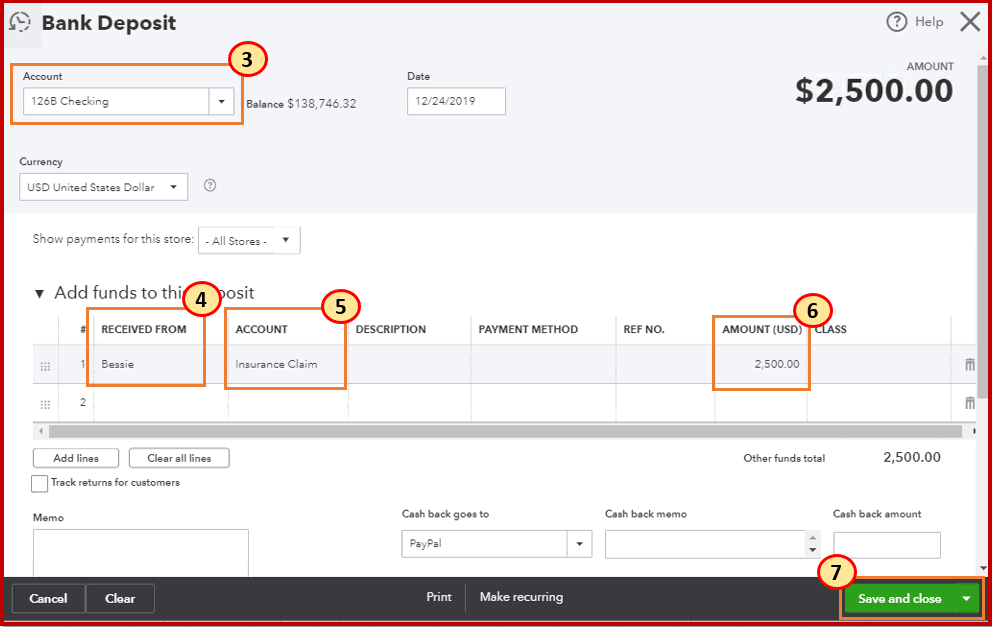The width and height of the screenshot is (992, 627).
Task: Close the Bank Deposit window
Action: [969, 22]
